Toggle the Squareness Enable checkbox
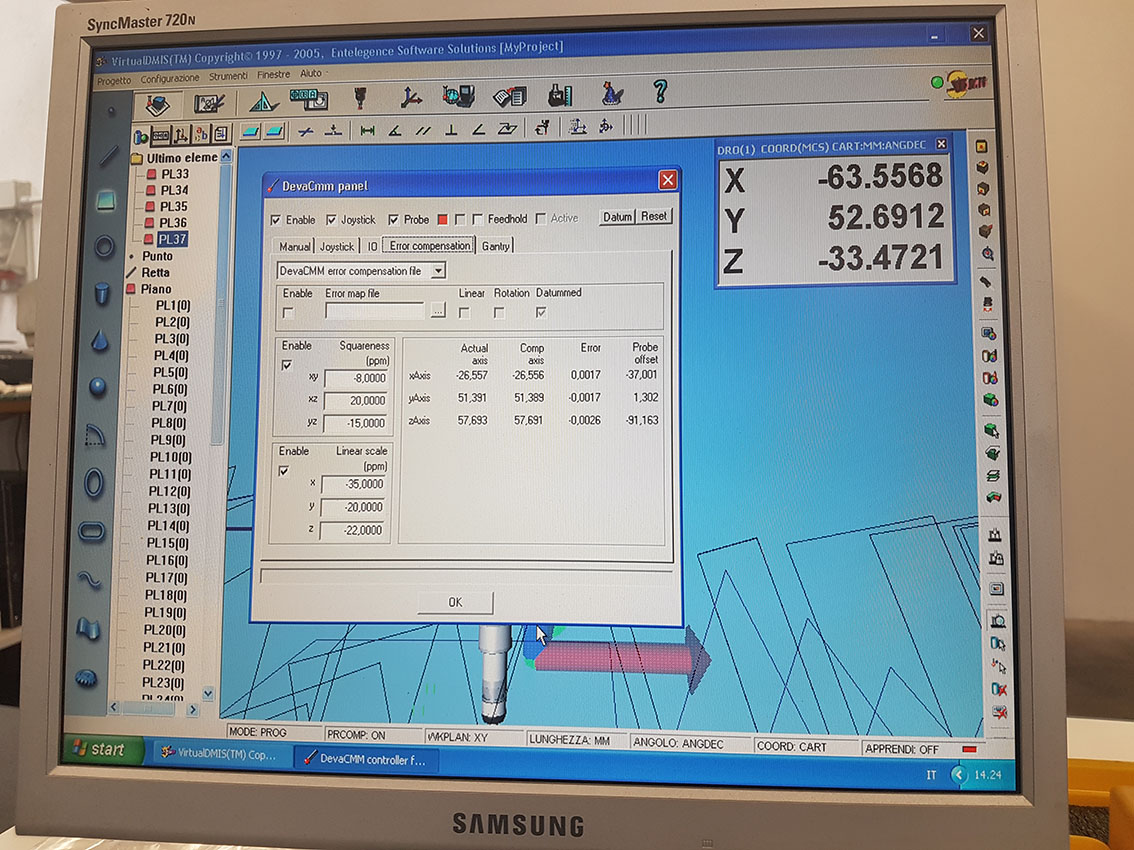 [286, 365]
